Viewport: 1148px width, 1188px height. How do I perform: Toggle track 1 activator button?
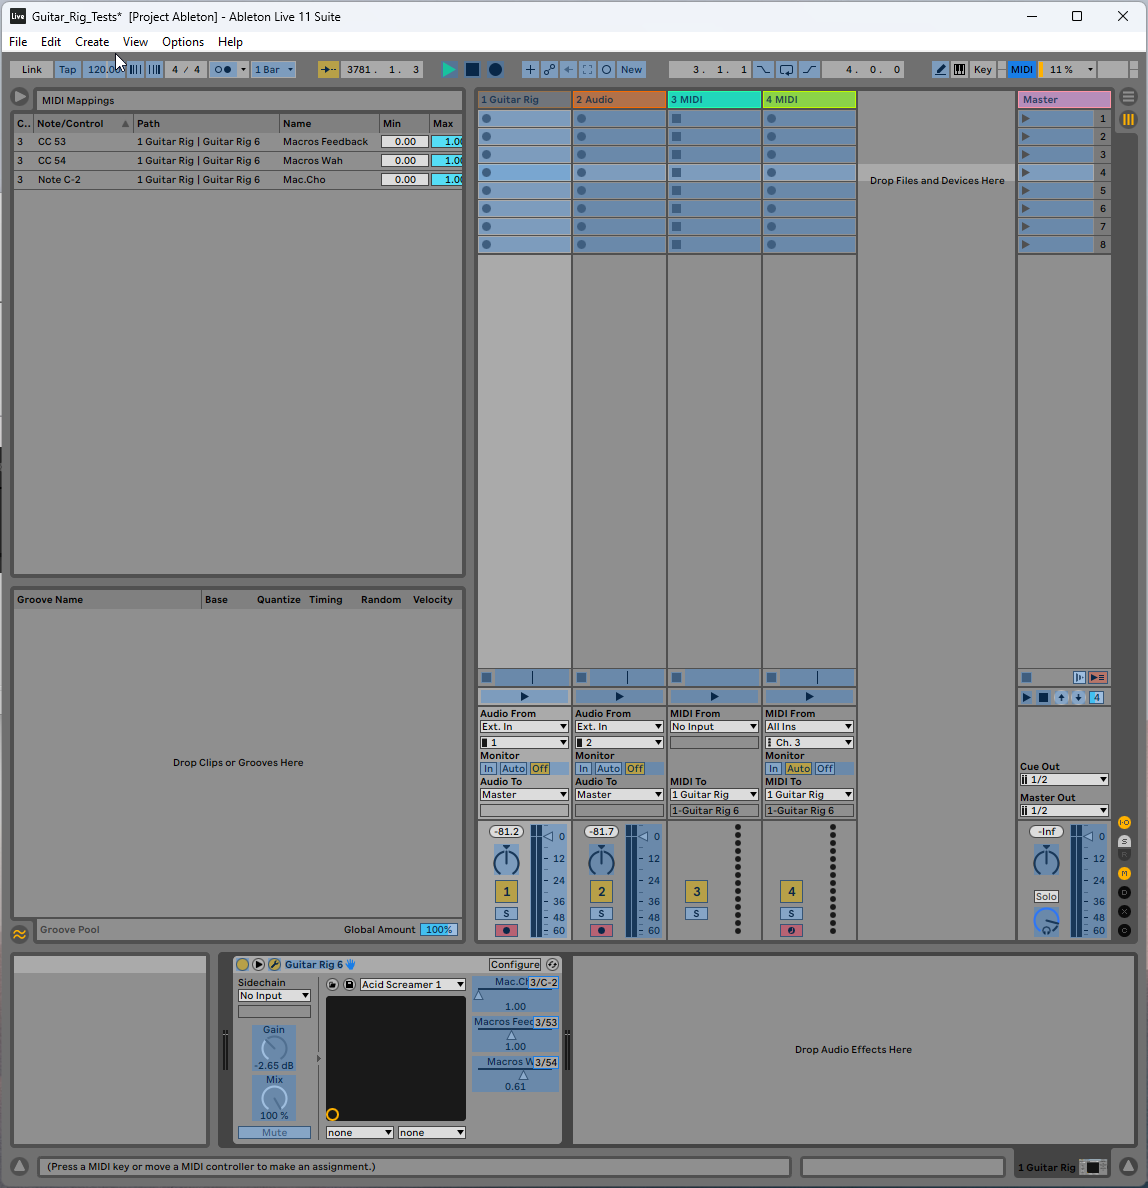[x=506, y=892]
